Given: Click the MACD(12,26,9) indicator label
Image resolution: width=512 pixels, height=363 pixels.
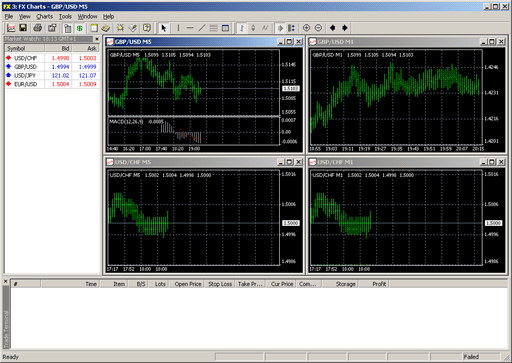Looking at the screenshot, I should click(126, 122).
